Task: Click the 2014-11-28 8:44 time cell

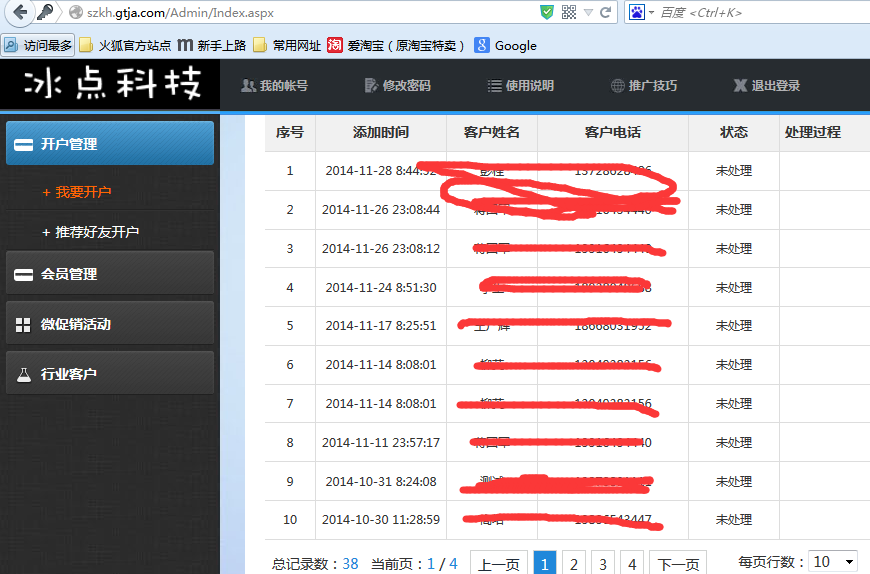Action: pos(381,171)
